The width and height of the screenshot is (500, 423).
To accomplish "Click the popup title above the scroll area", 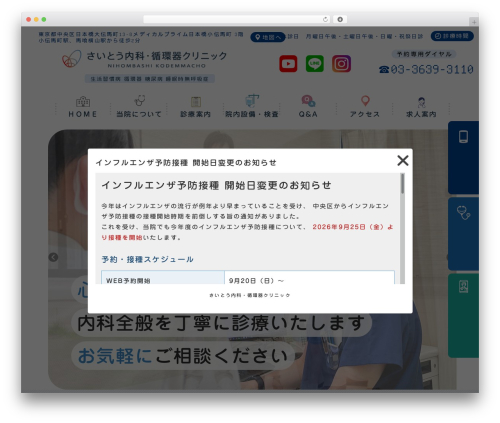I will [186, 163].
